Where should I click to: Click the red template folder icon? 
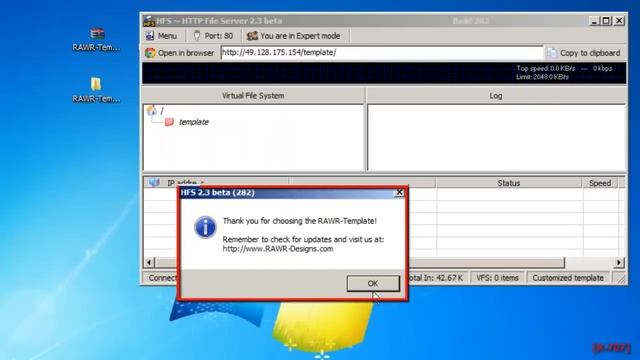click(169, 122)
